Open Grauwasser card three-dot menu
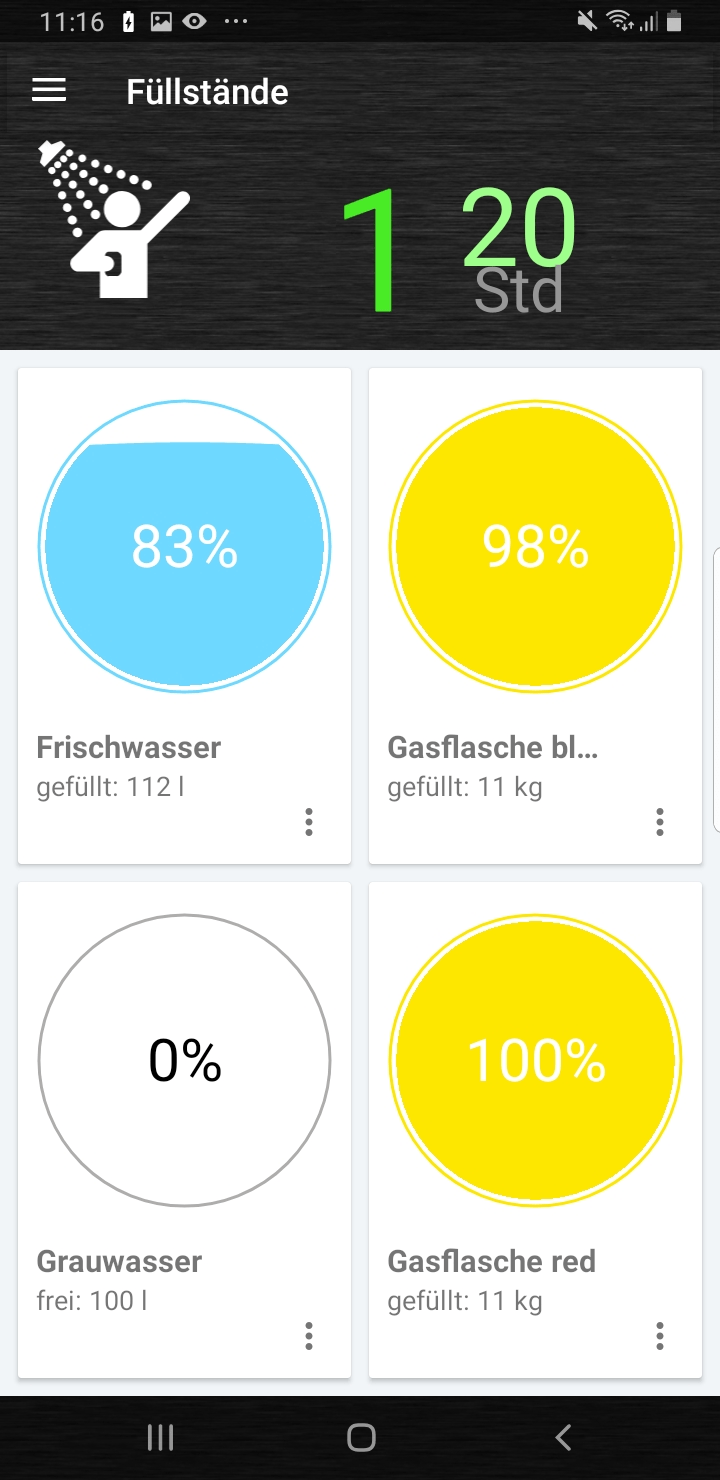This screenshot has height=1480, width=720. click(x=309, y=1336)
